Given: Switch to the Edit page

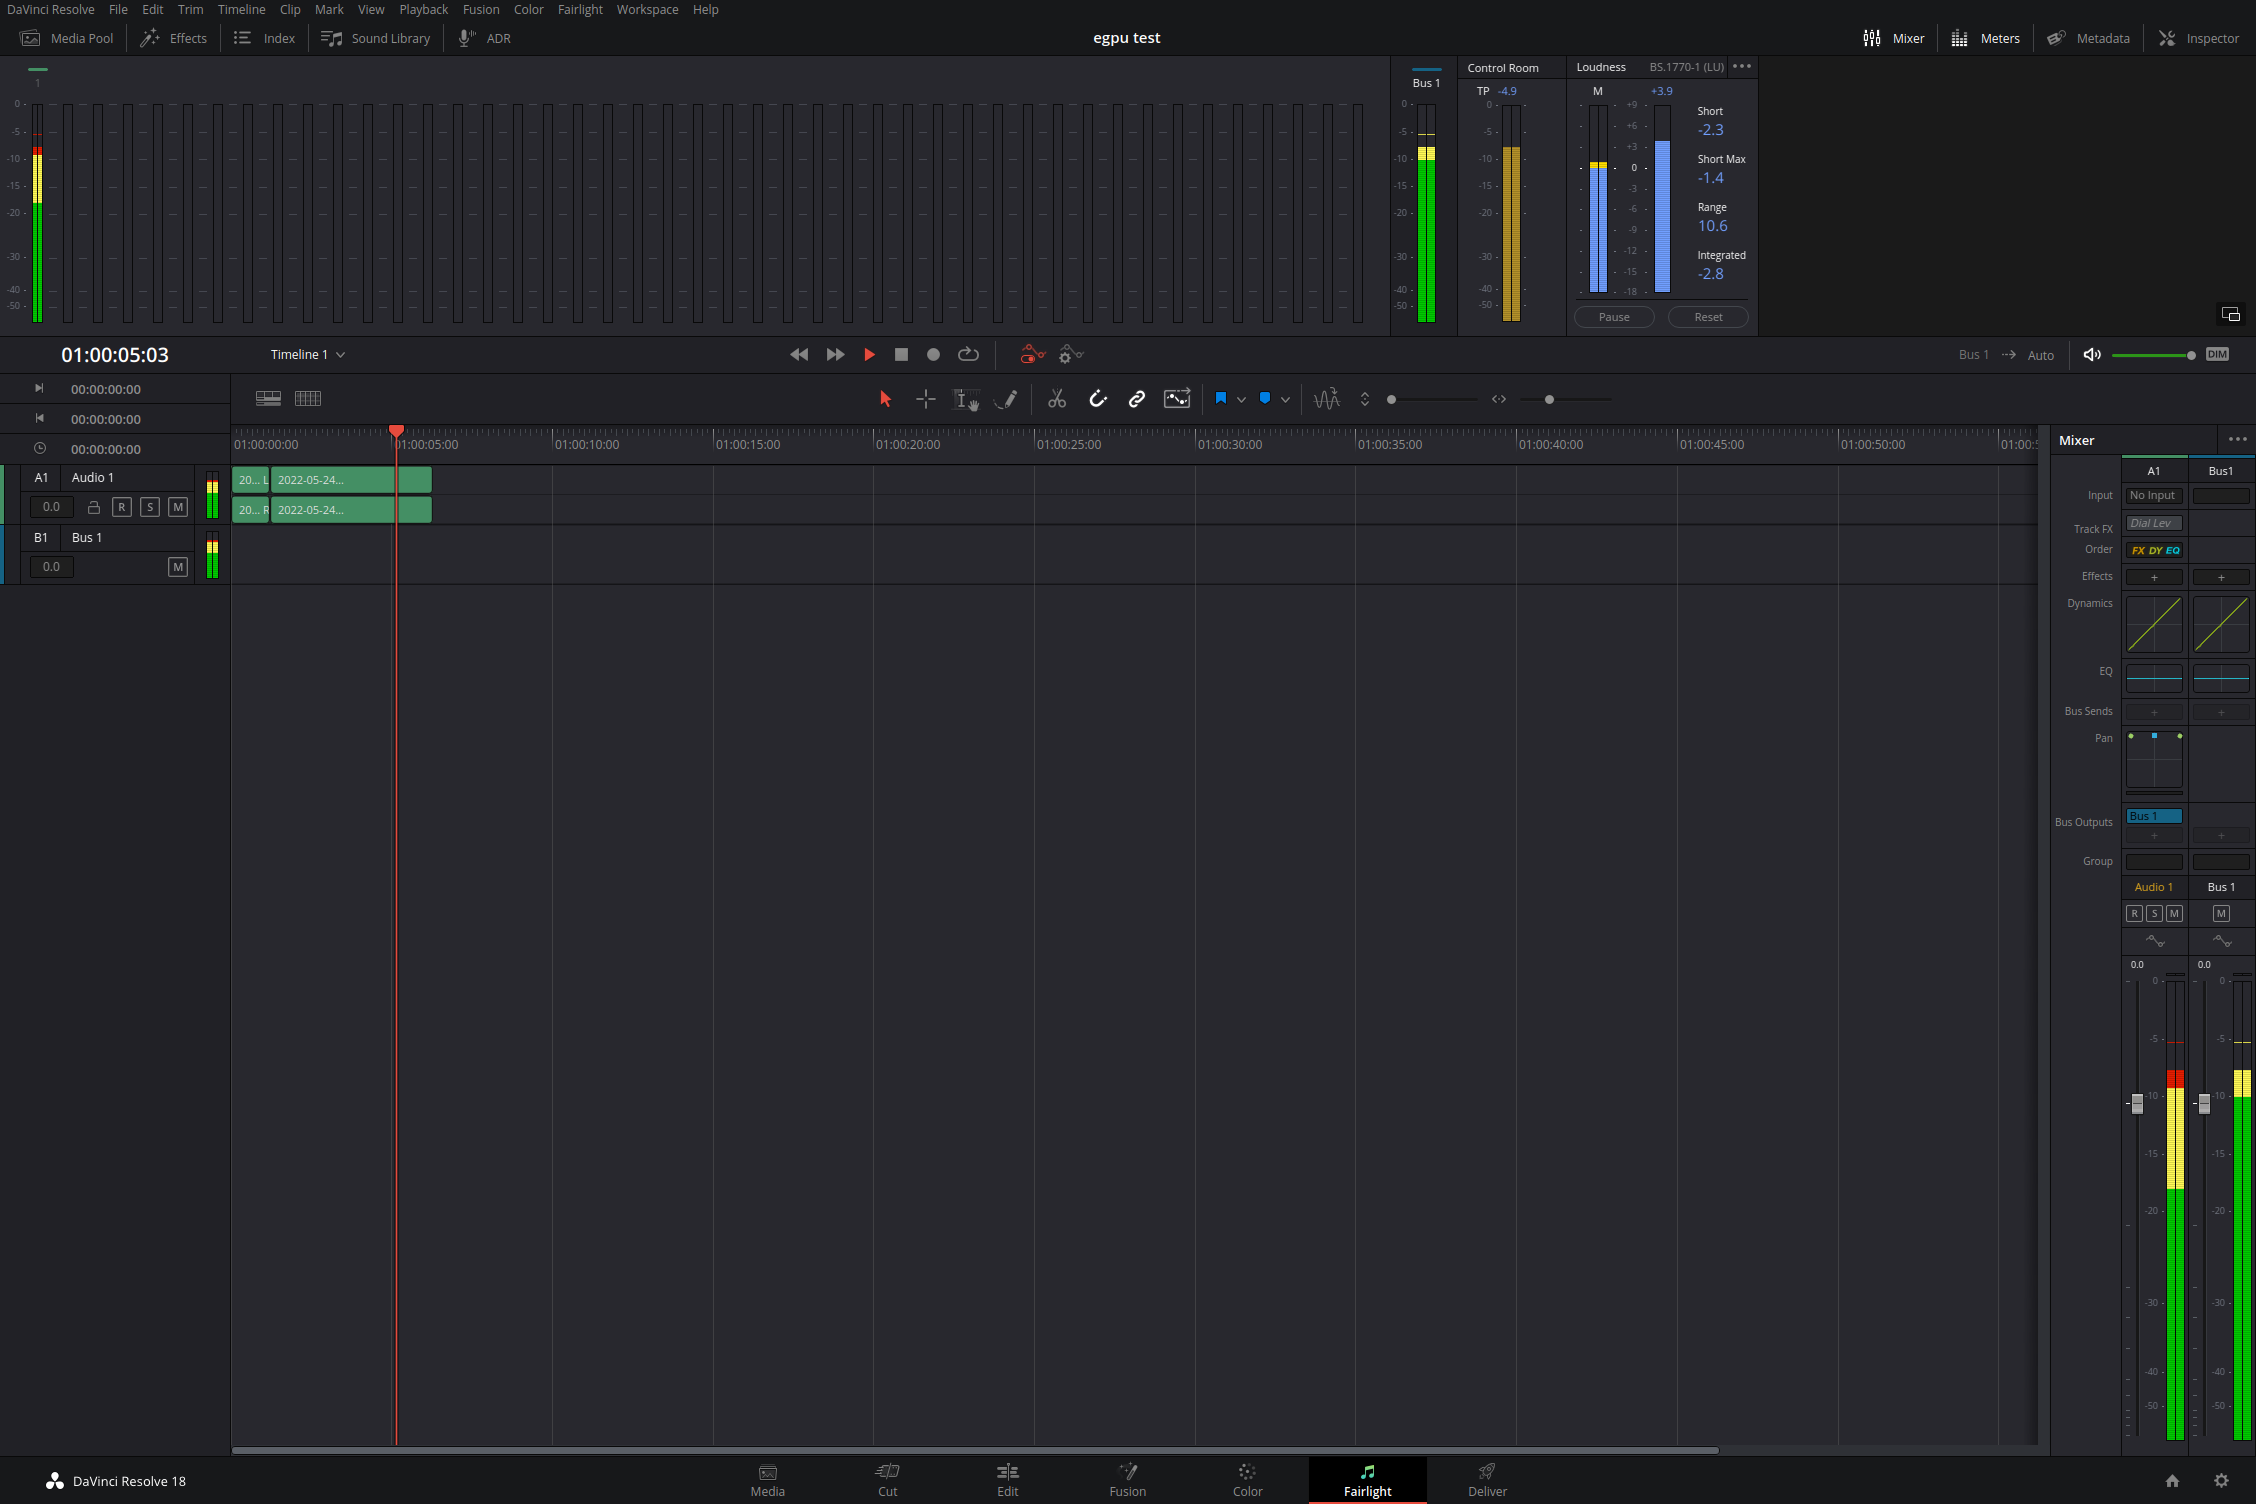Looking at the screenshot, I should [1007, 1480].
